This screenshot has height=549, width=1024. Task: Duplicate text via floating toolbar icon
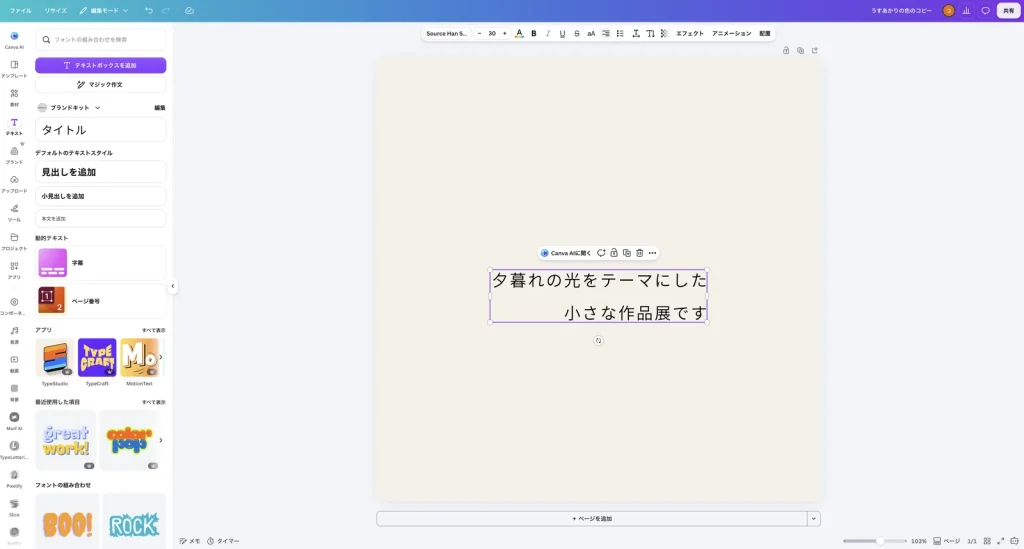[627, 253]
